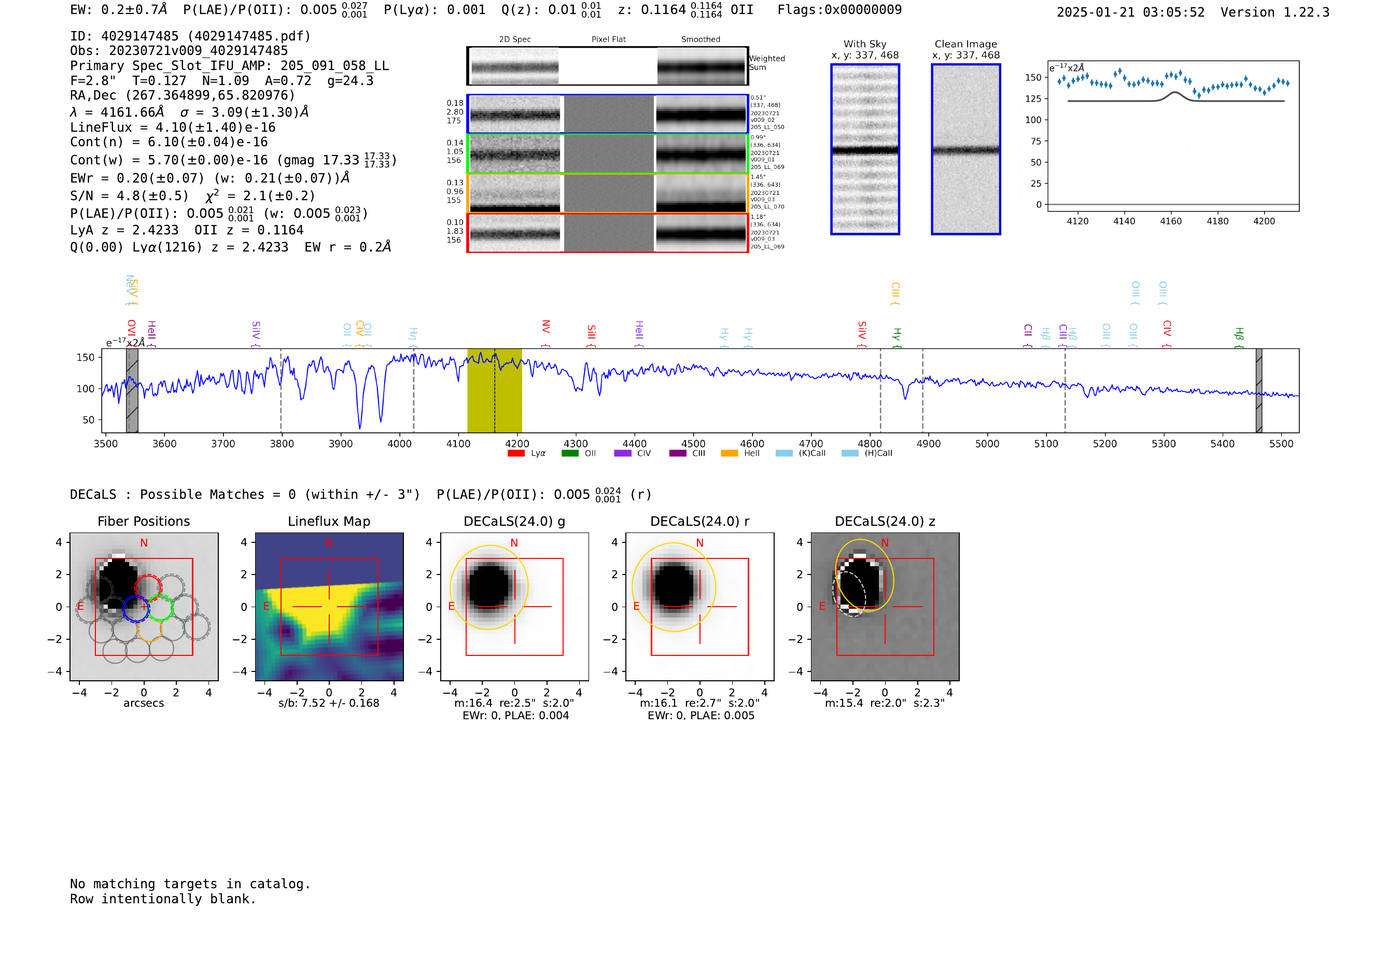Click 'Flags:0x00000009' in the header

click(839, 10)
